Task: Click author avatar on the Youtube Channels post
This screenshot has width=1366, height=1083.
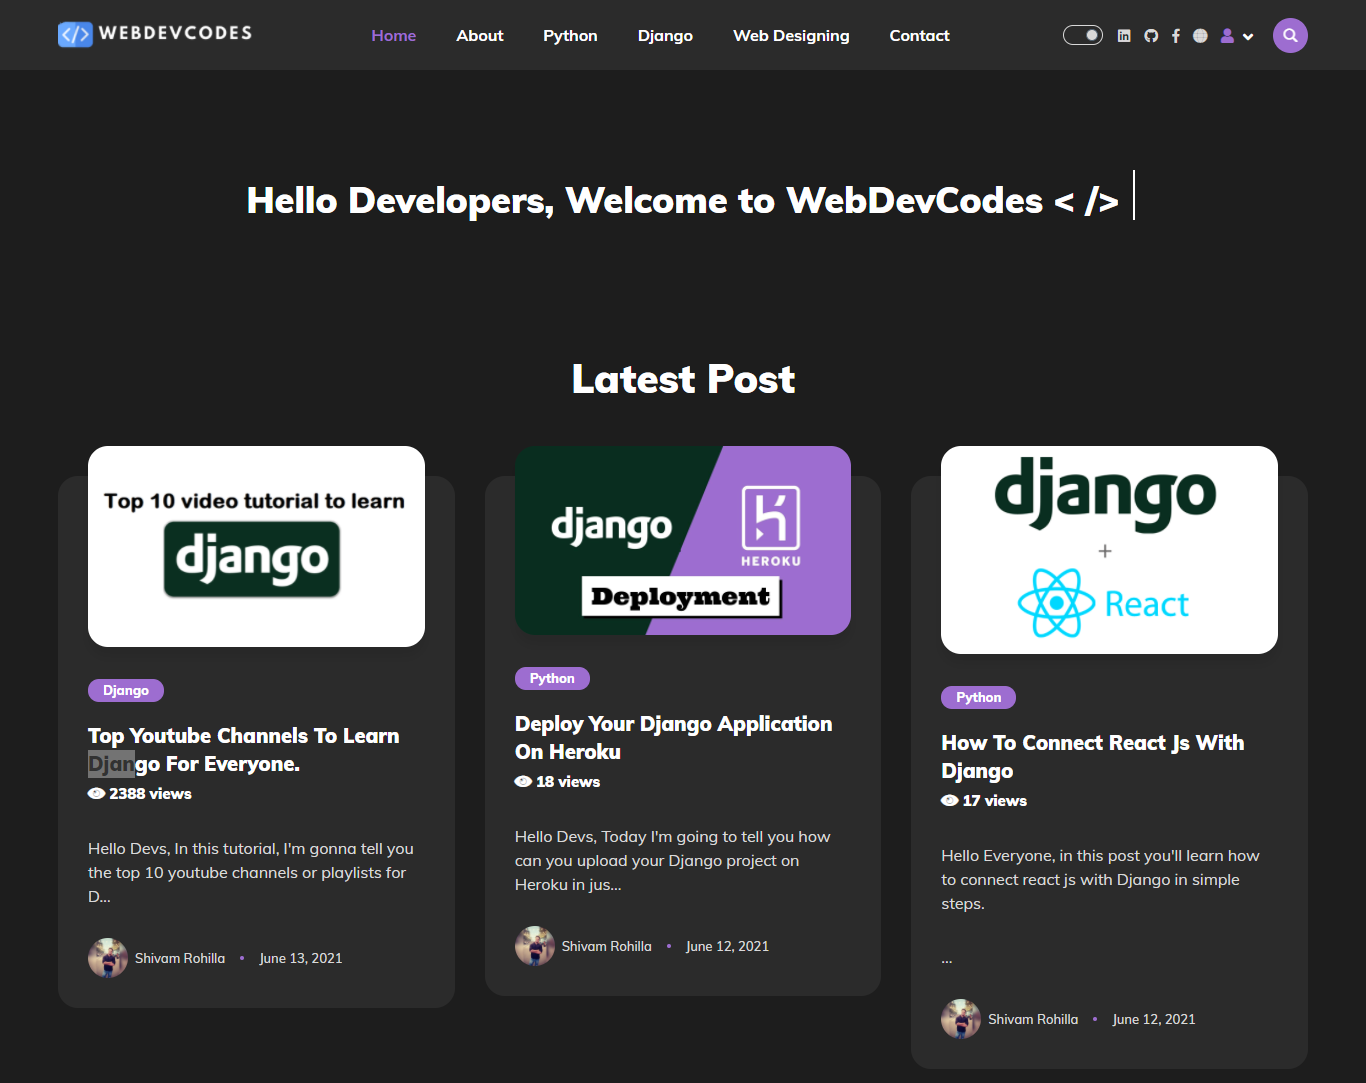Action: tap(108, 958)
